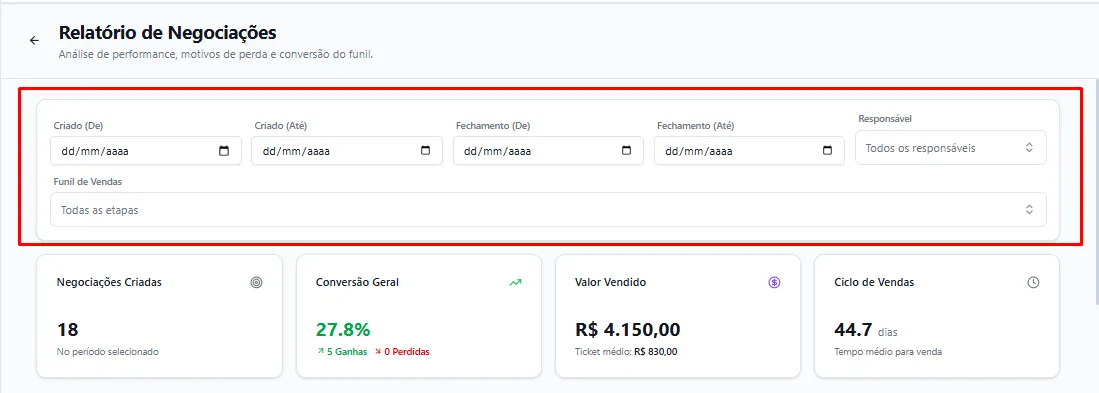
Task: Click 'No período selecionado' caption
Action: click(107, 352)
